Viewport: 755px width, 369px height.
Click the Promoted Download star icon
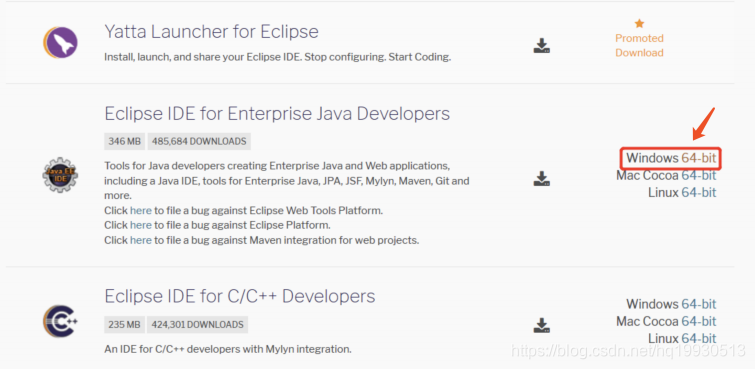639,23
